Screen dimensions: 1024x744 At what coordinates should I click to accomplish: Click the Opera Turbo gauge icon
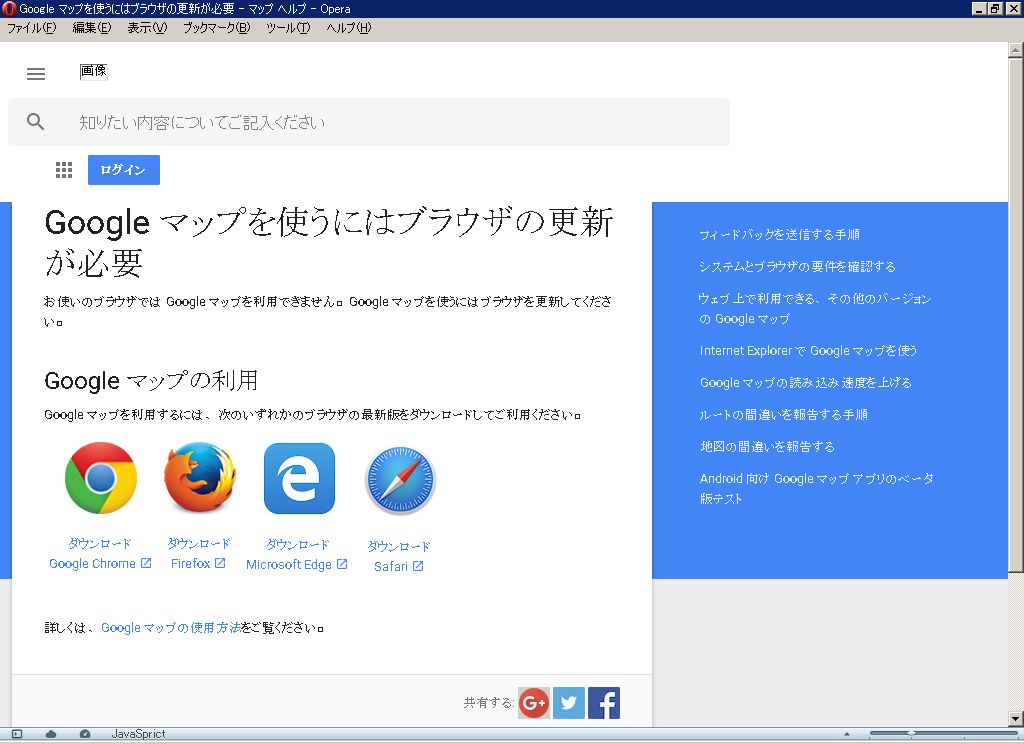coord(84,734)
